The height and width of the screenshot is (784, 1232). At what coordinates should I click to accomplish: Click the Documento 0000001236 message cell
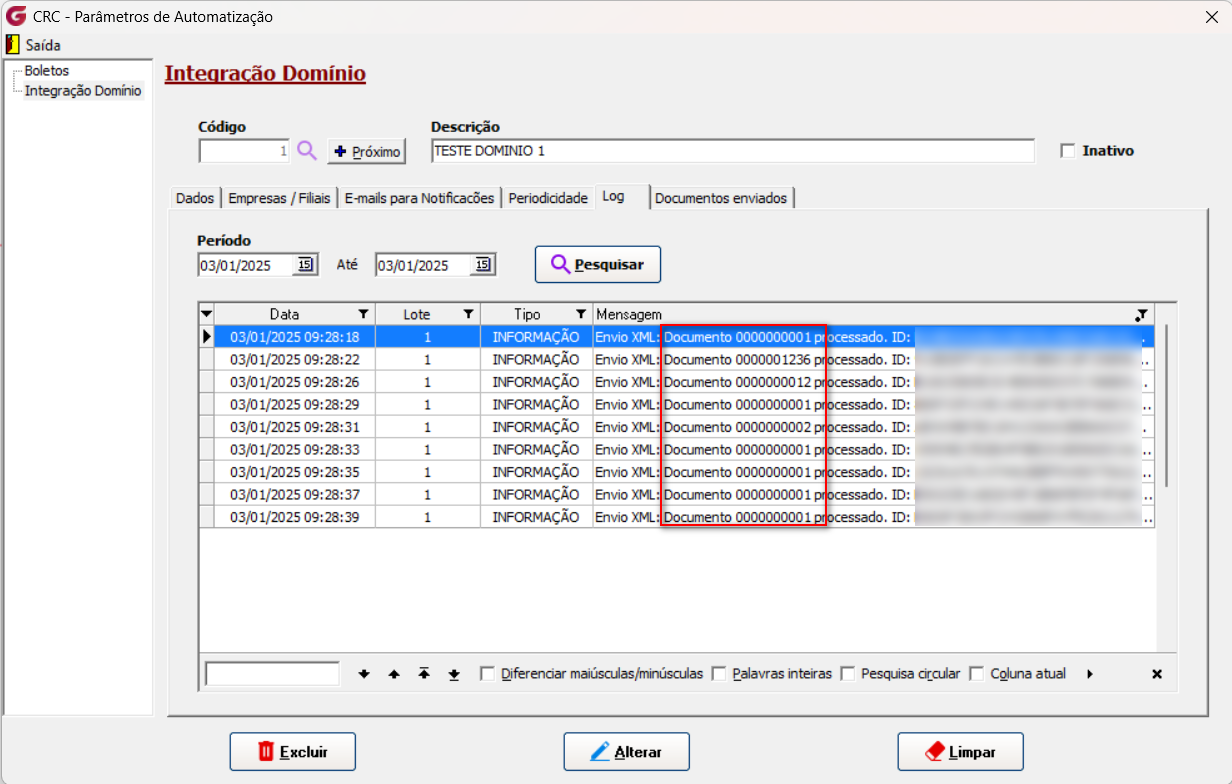(874, 359)
